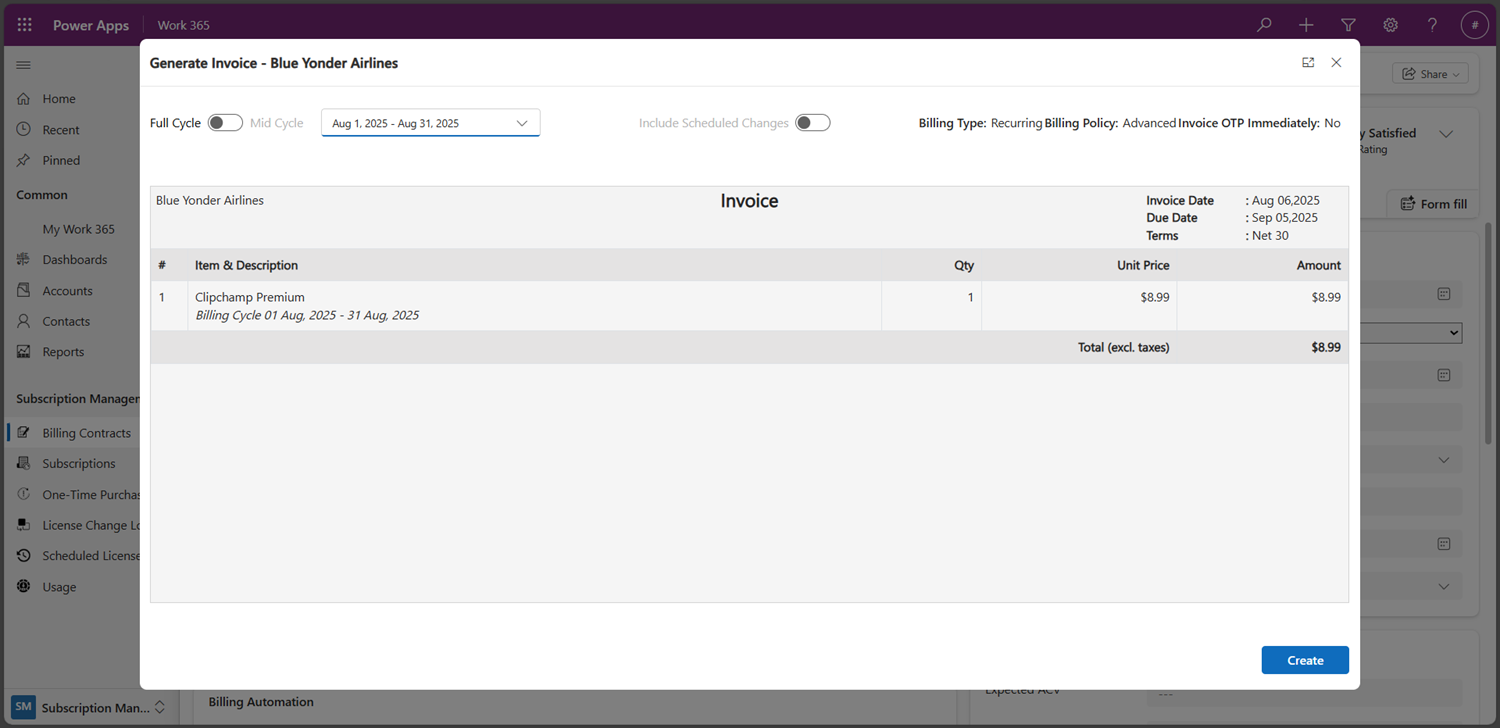Click the Clipchamp Premium item text
Screen dimensions: 1500x728
click(x=250, y=297)
